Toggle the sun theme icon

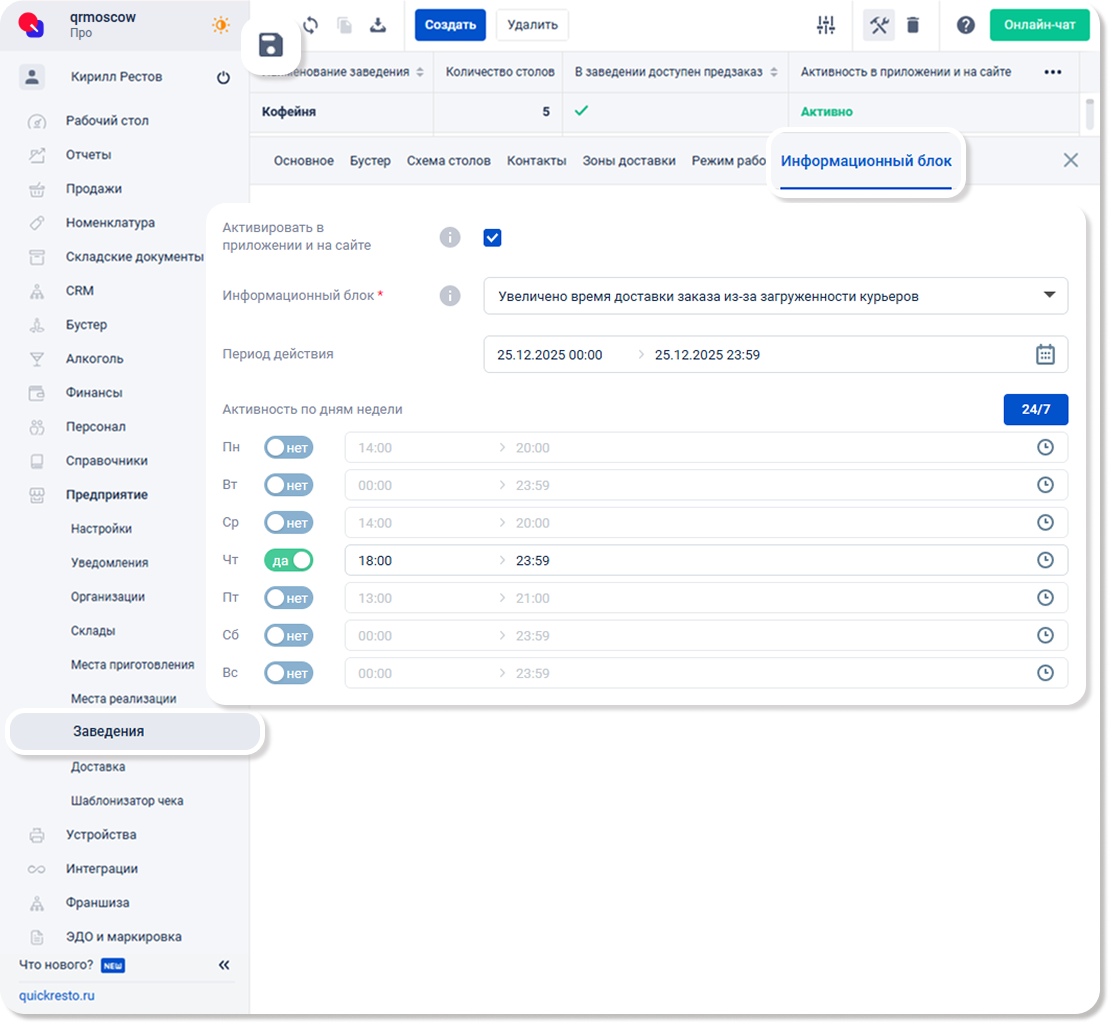[x=221, y=25]
